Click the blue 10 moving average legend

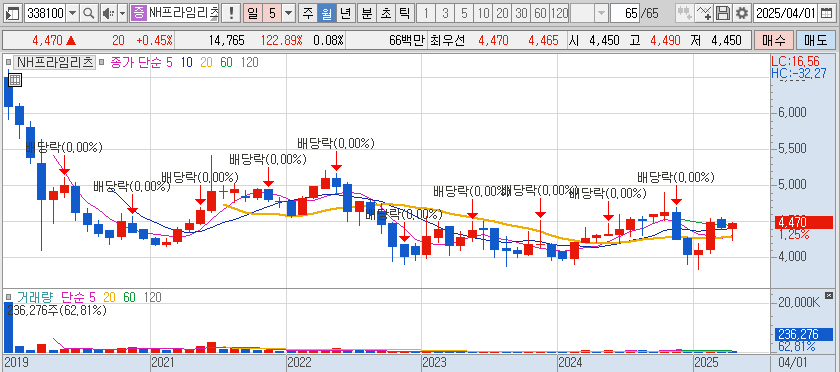(186, 62)
